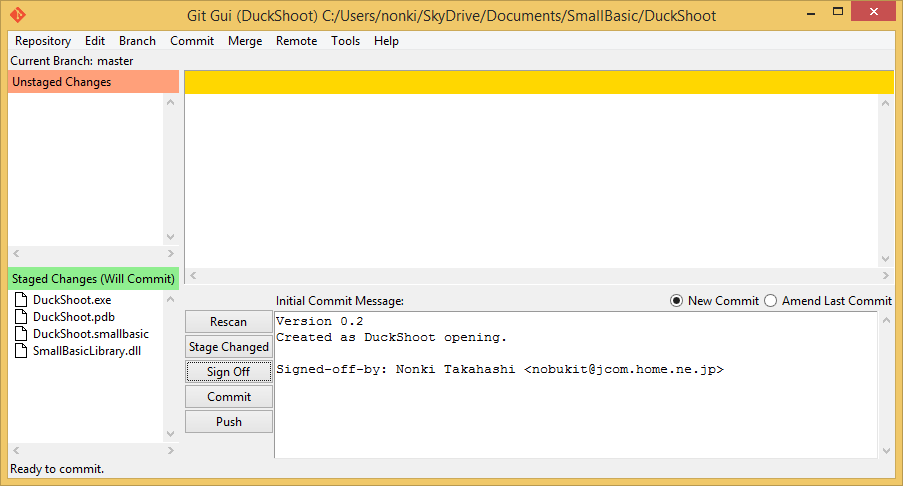Click the Unstaged Changes header
Screen dimensions: 903x486
click(x=93, y=82)
